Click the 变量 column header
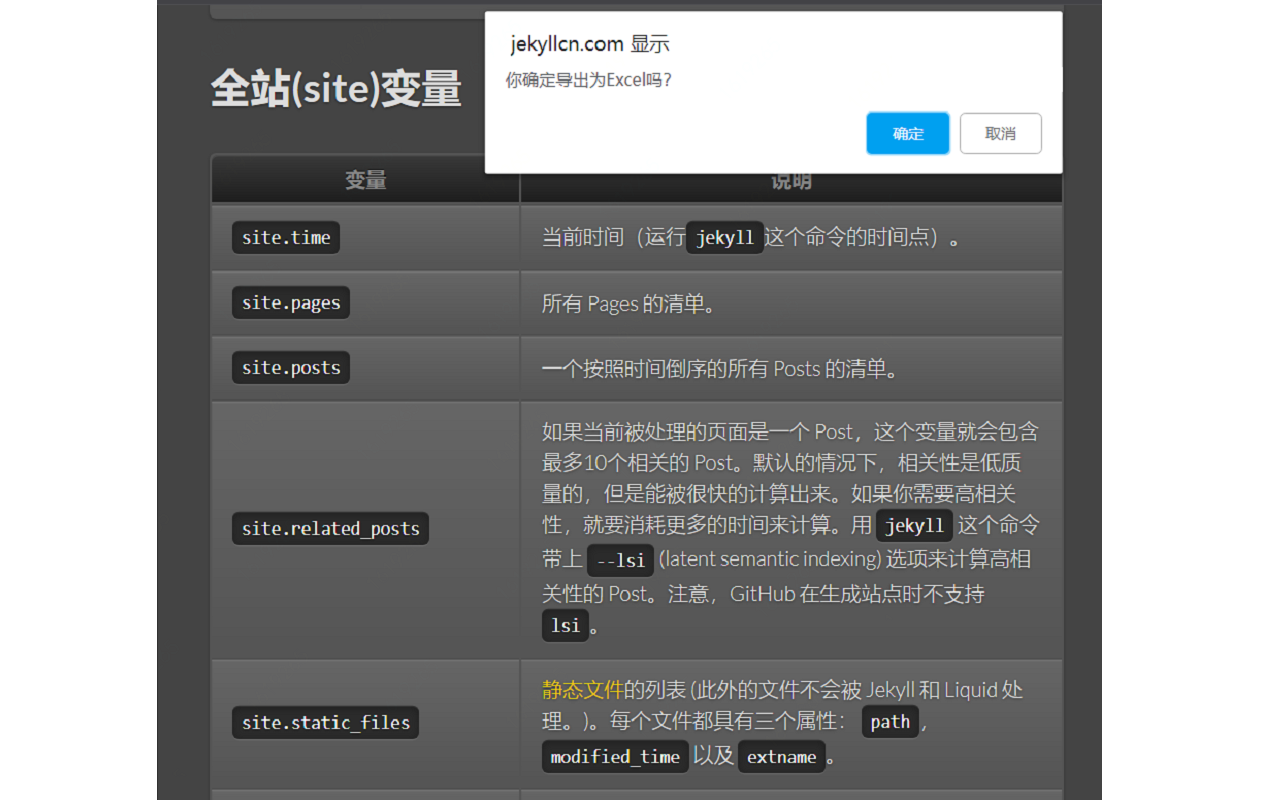Viewport: 1280px width, 800px height. 366,180
